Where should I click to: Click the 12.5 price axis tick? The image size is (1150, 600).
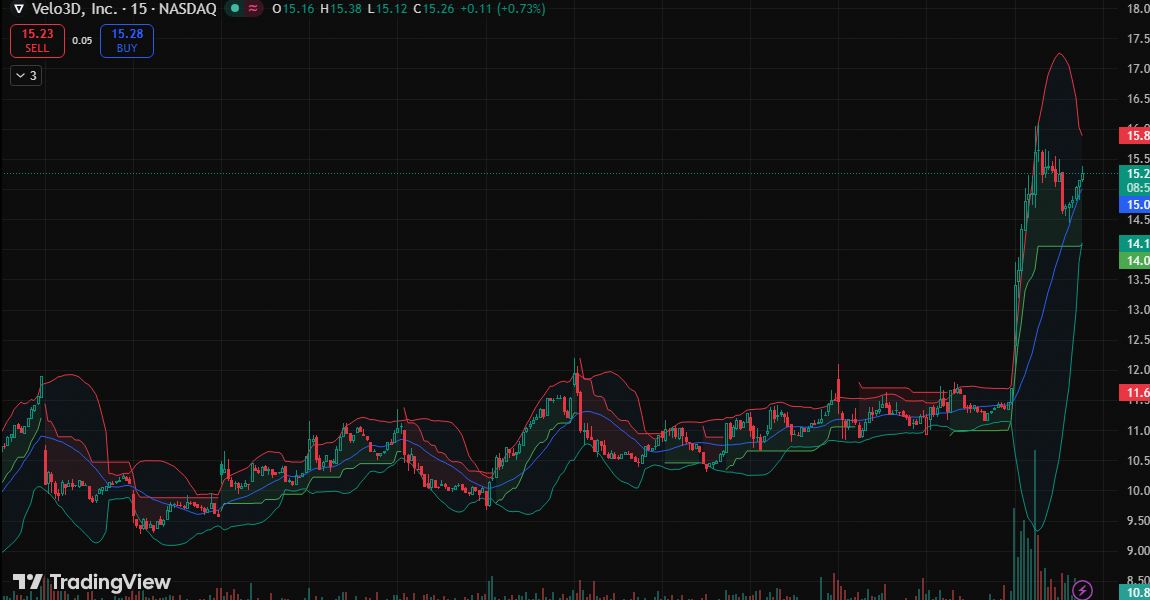1138,340
